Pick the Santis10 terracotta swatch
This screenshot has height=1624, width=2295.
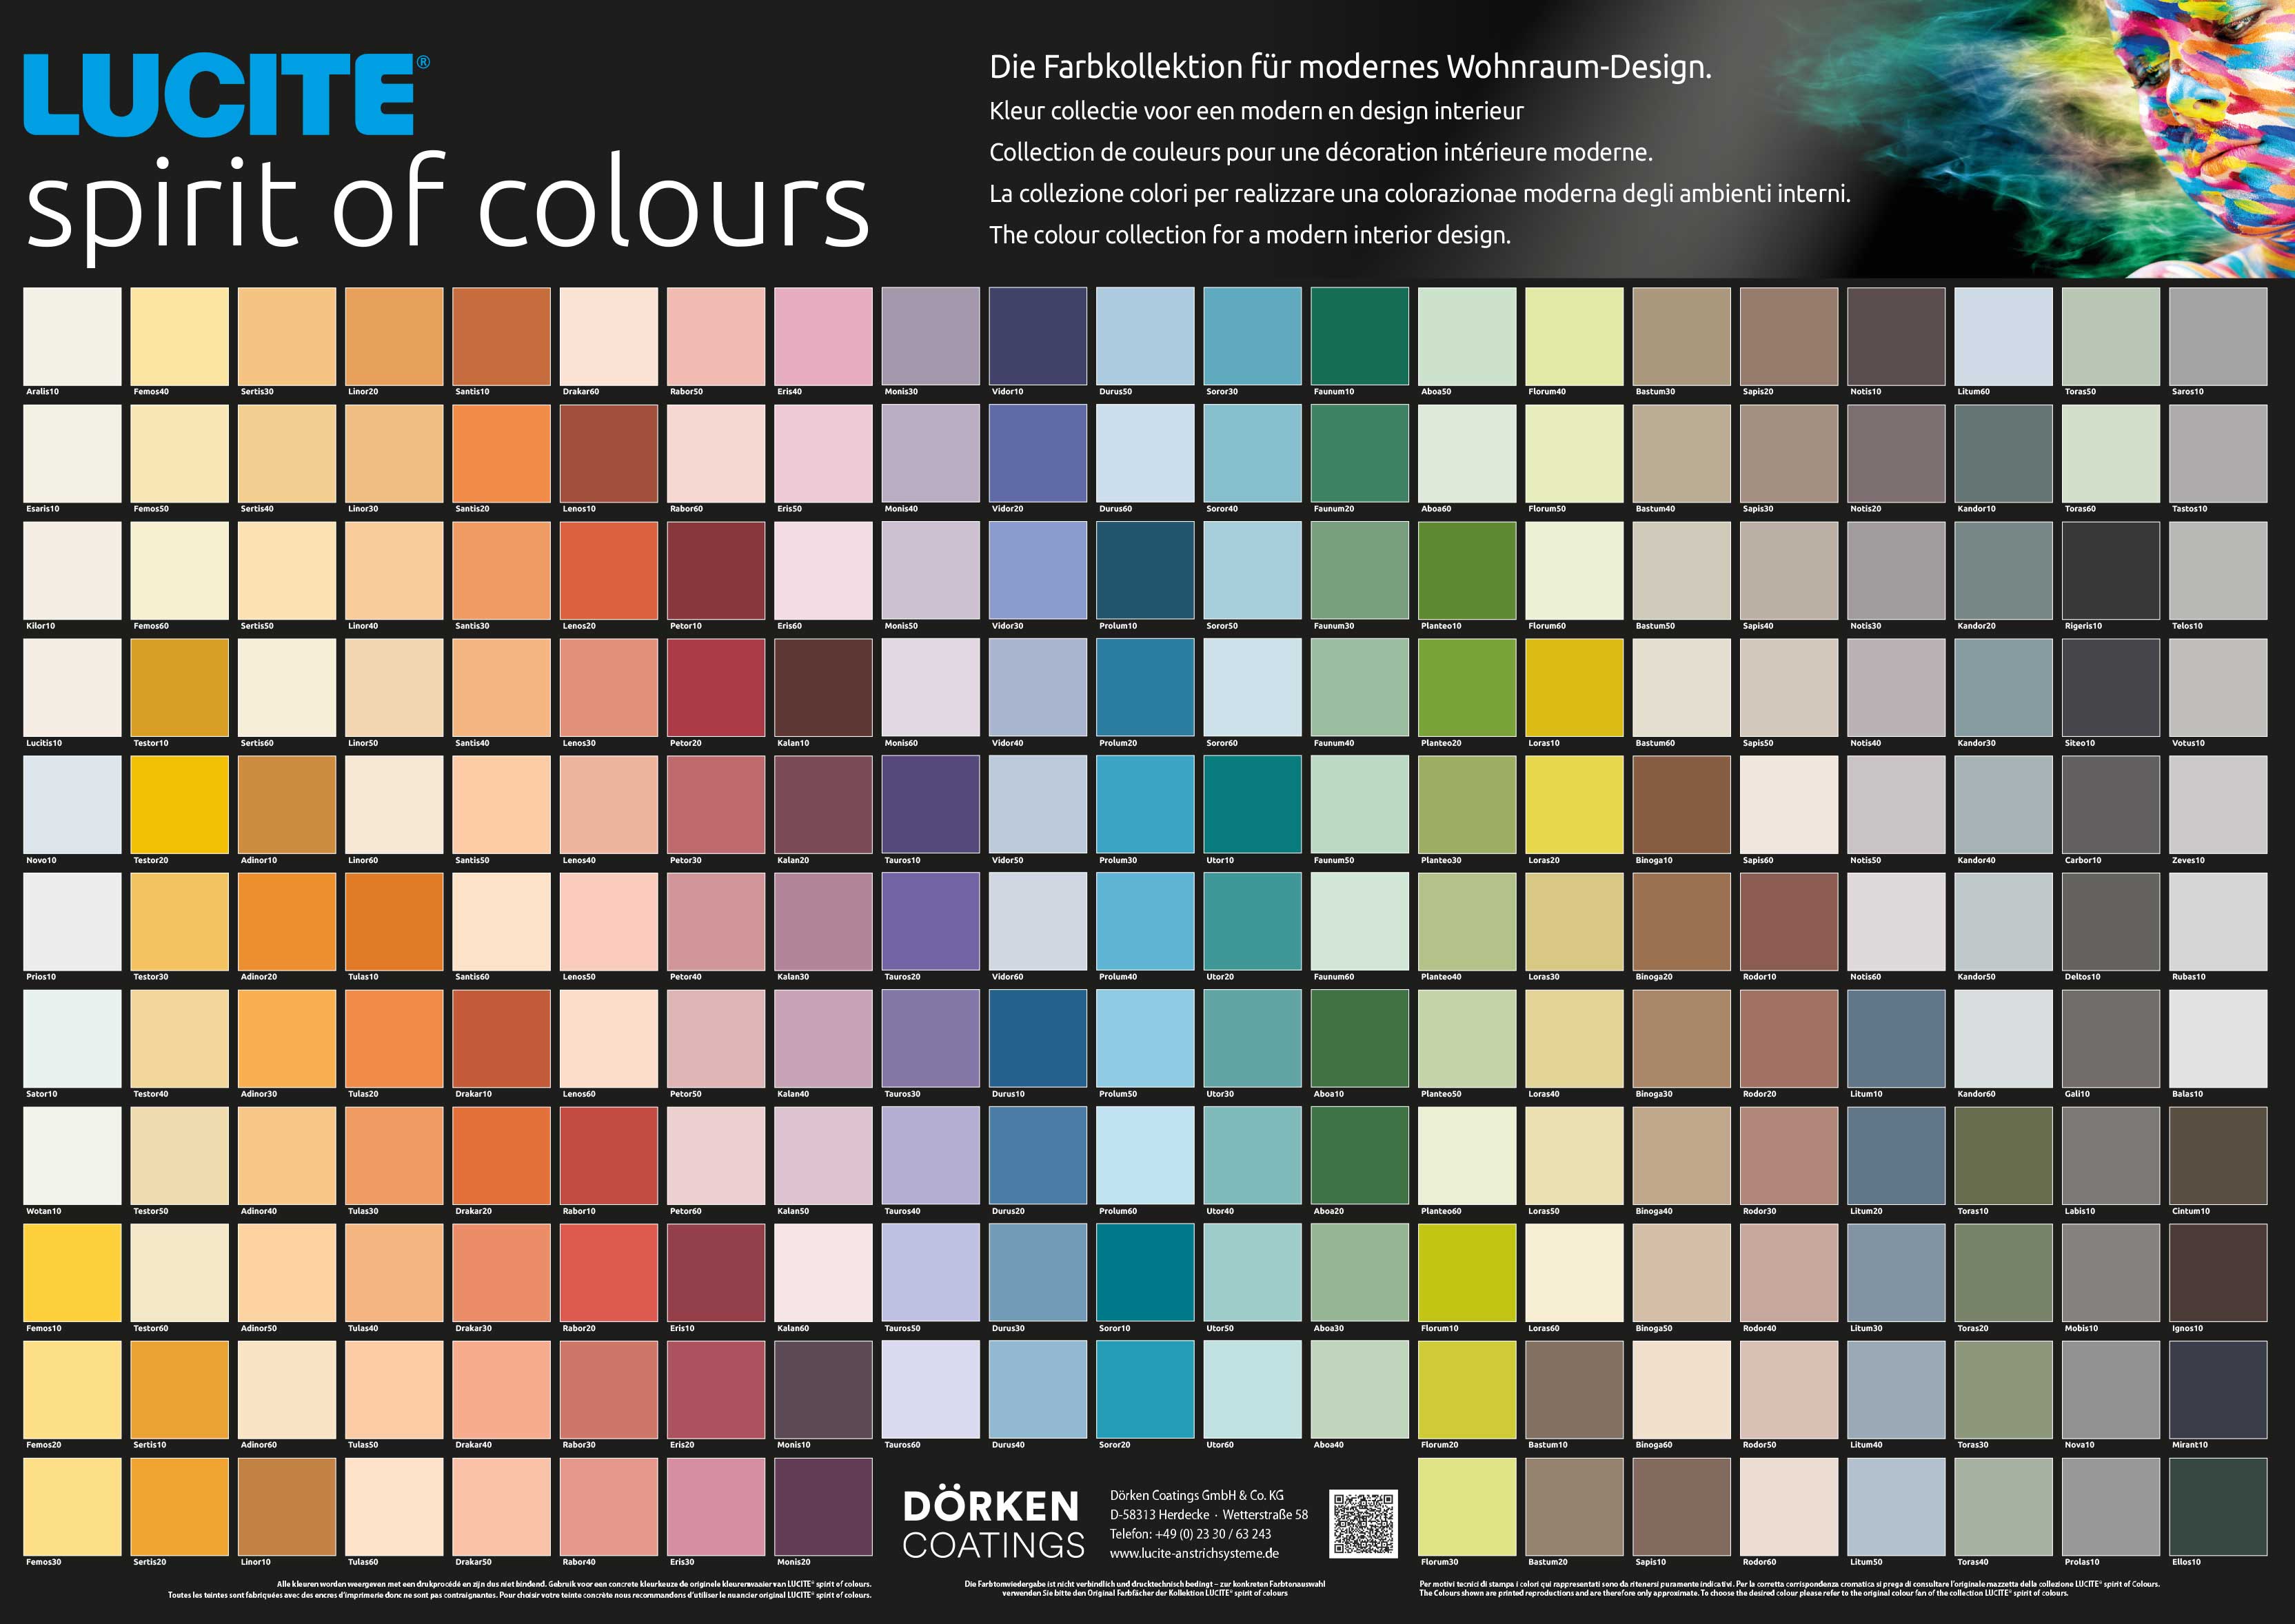[x=501, y=336]
